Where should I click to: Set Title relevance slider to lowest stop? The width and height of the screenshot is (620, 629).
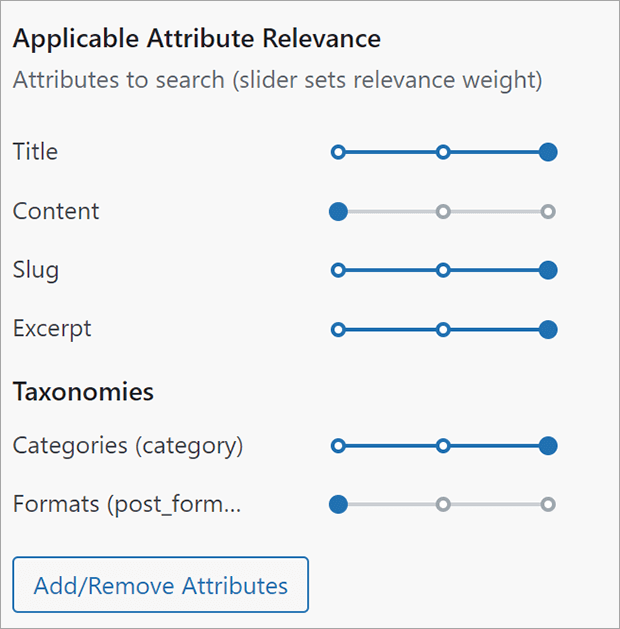click(x=338, y=152)
